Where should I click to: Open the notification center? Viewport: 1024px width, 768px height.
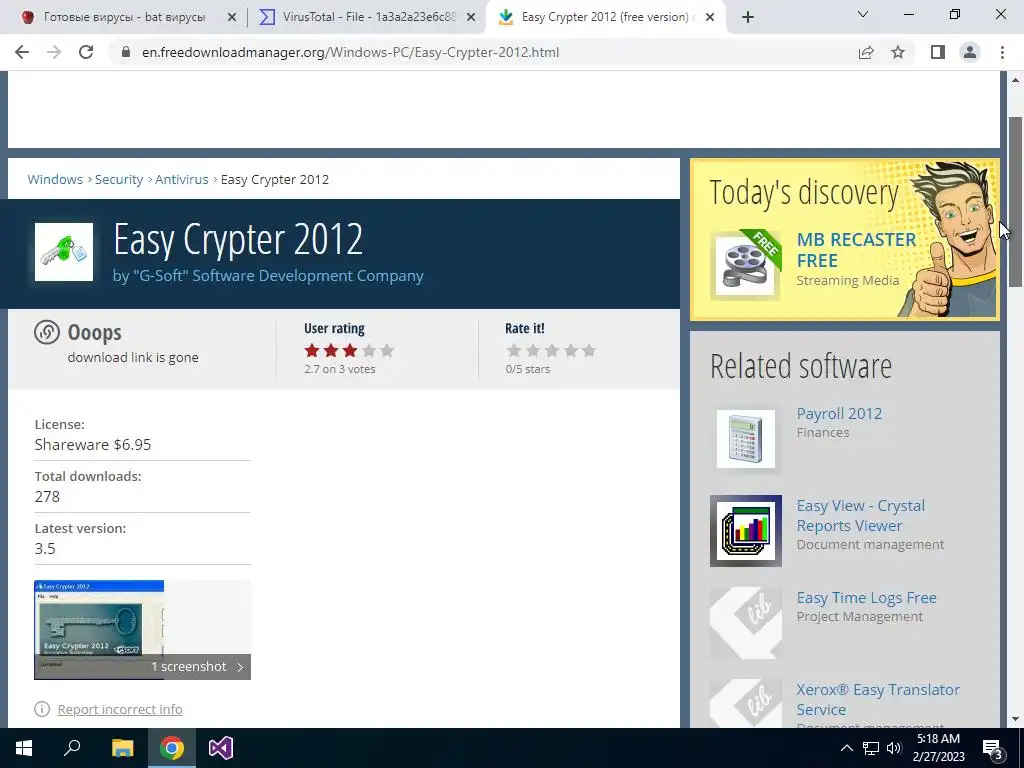click(x=993, y=748)
